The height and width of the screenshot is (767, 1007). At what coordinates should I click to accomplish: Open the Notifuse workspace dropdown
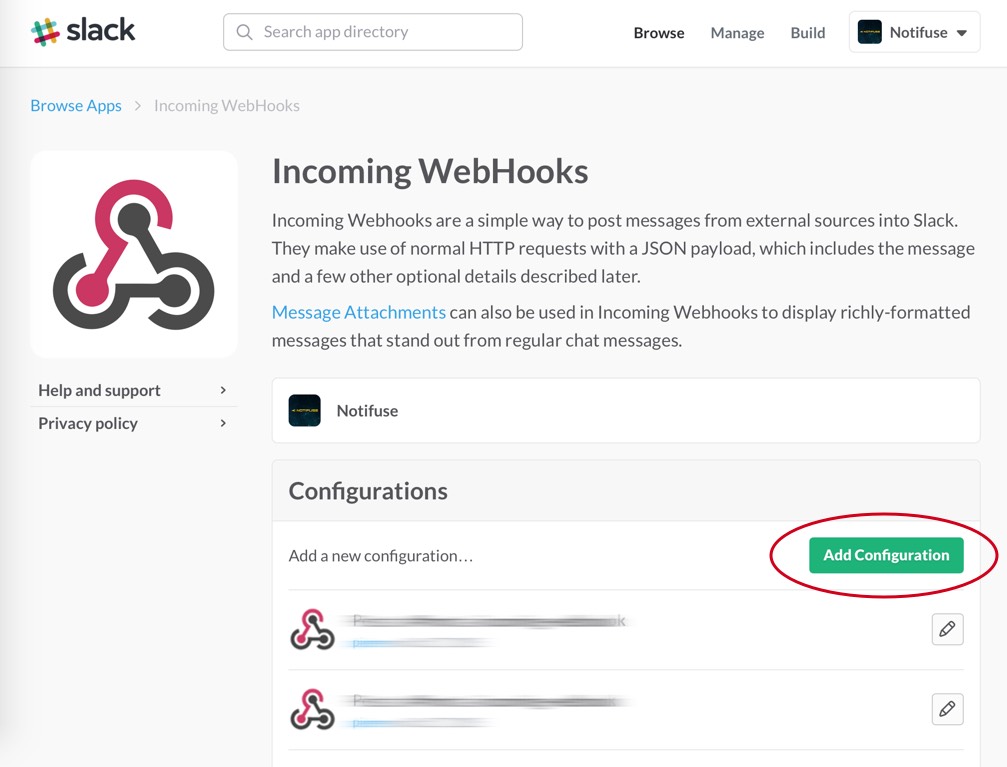[915, 32]
